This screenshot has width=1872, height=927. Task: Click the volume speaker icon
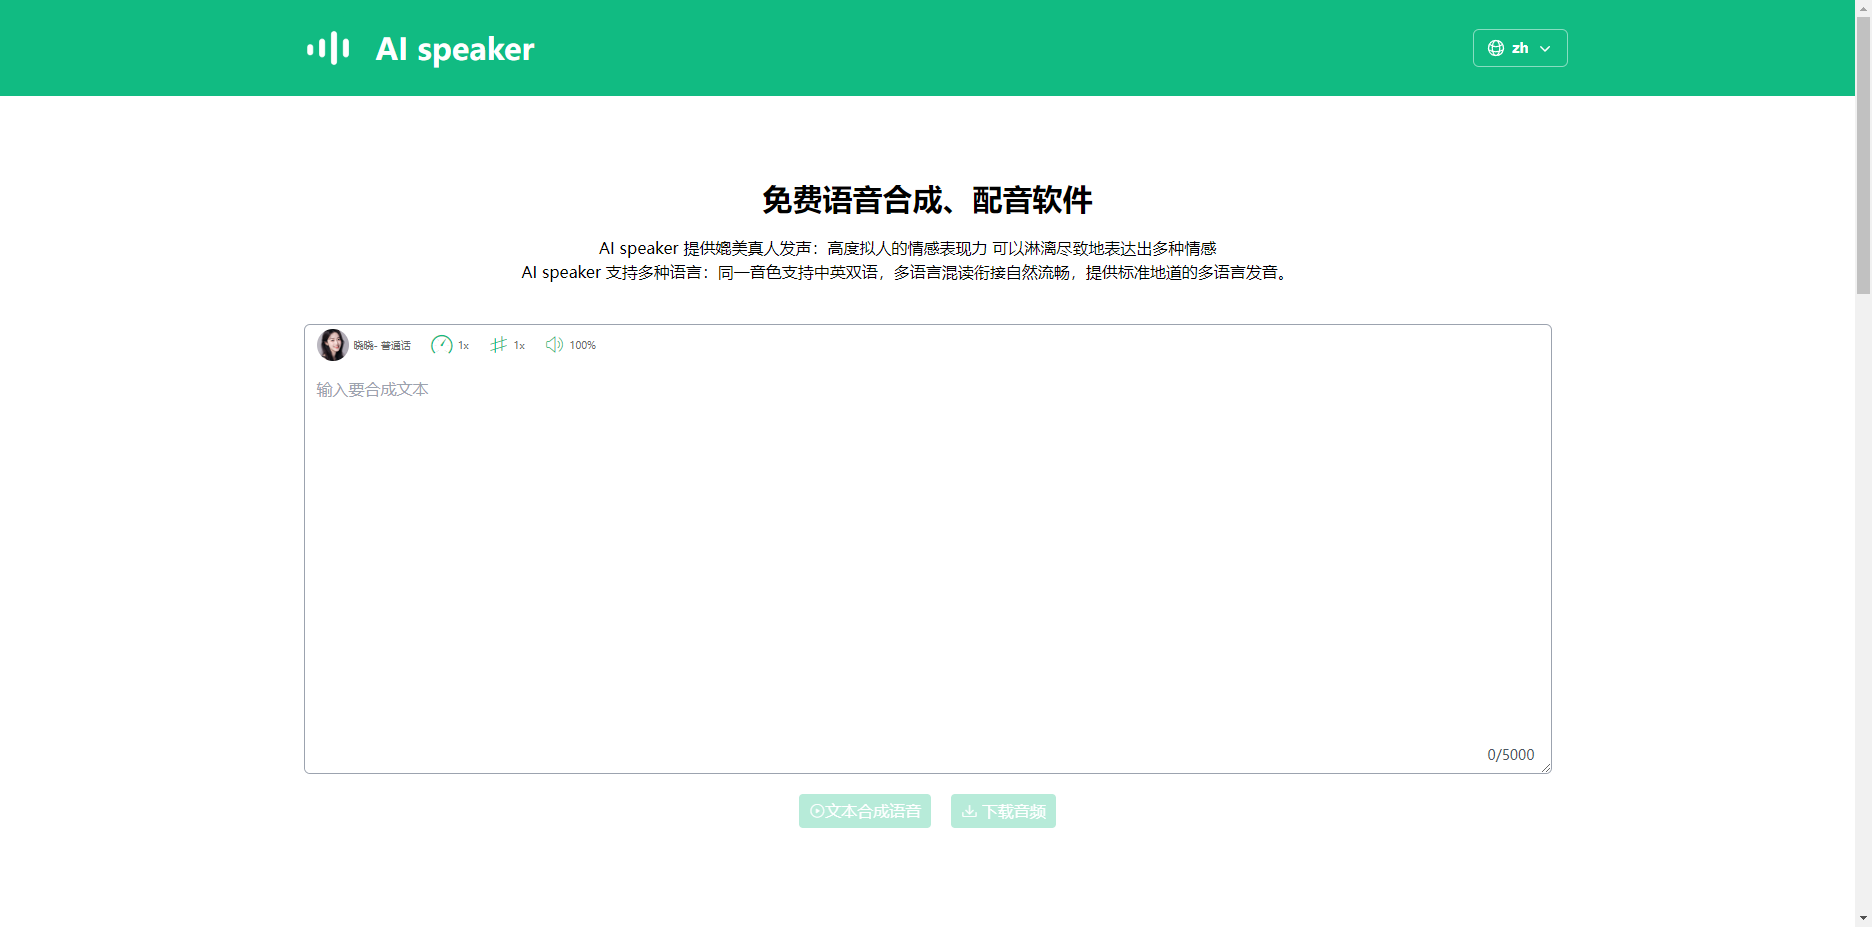coord(554,345)
